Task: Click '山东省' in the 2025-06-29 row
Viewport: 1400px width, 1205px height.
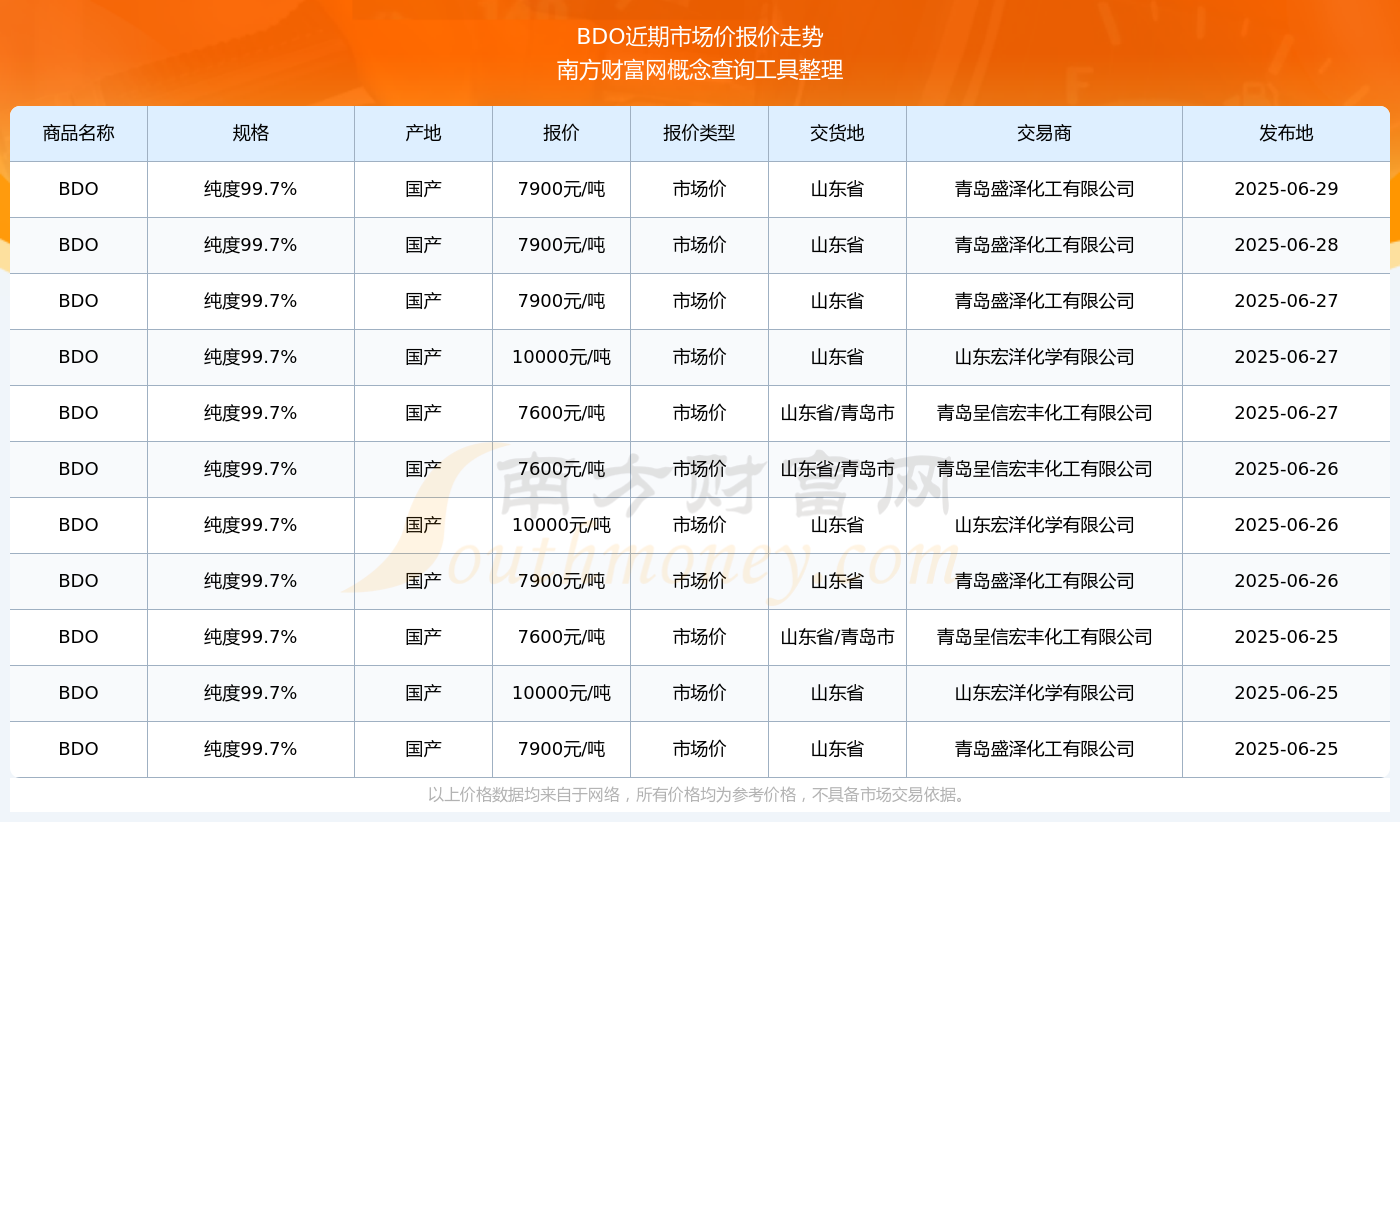Action: point(838,189)
